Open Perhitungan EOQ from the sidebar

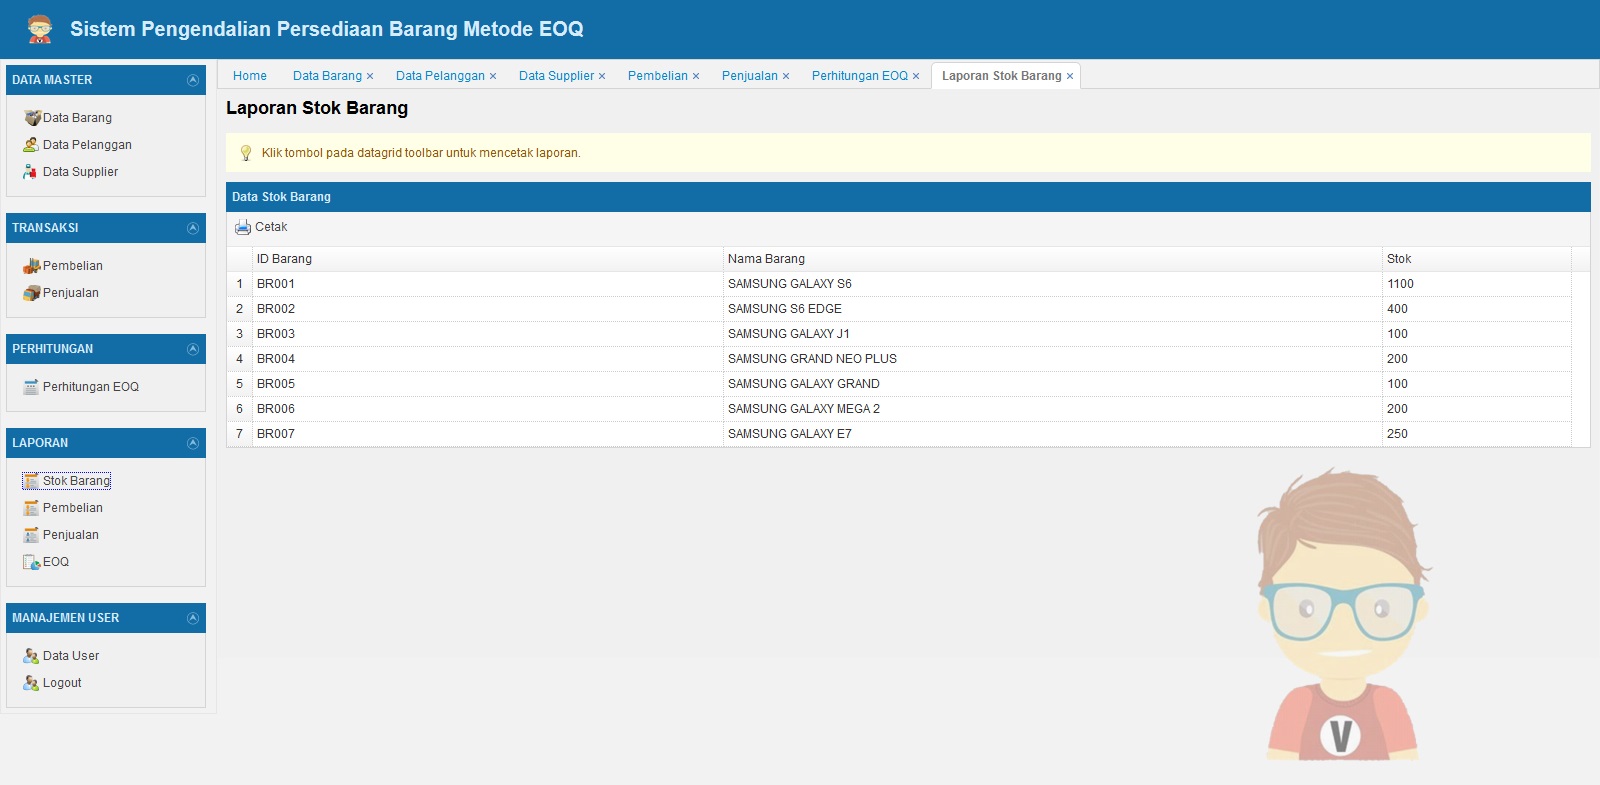pyautogui.click(x=91, y=387)
